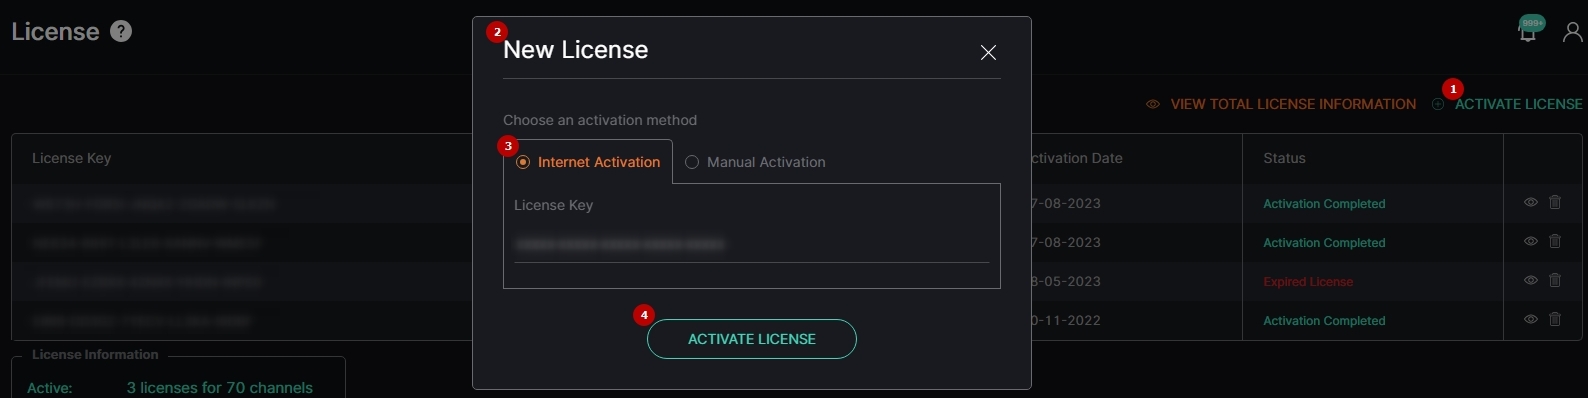This screenshot has width=1588, height=398.
Task: Open the notifications bell icon
Action: pos(1528,33)
